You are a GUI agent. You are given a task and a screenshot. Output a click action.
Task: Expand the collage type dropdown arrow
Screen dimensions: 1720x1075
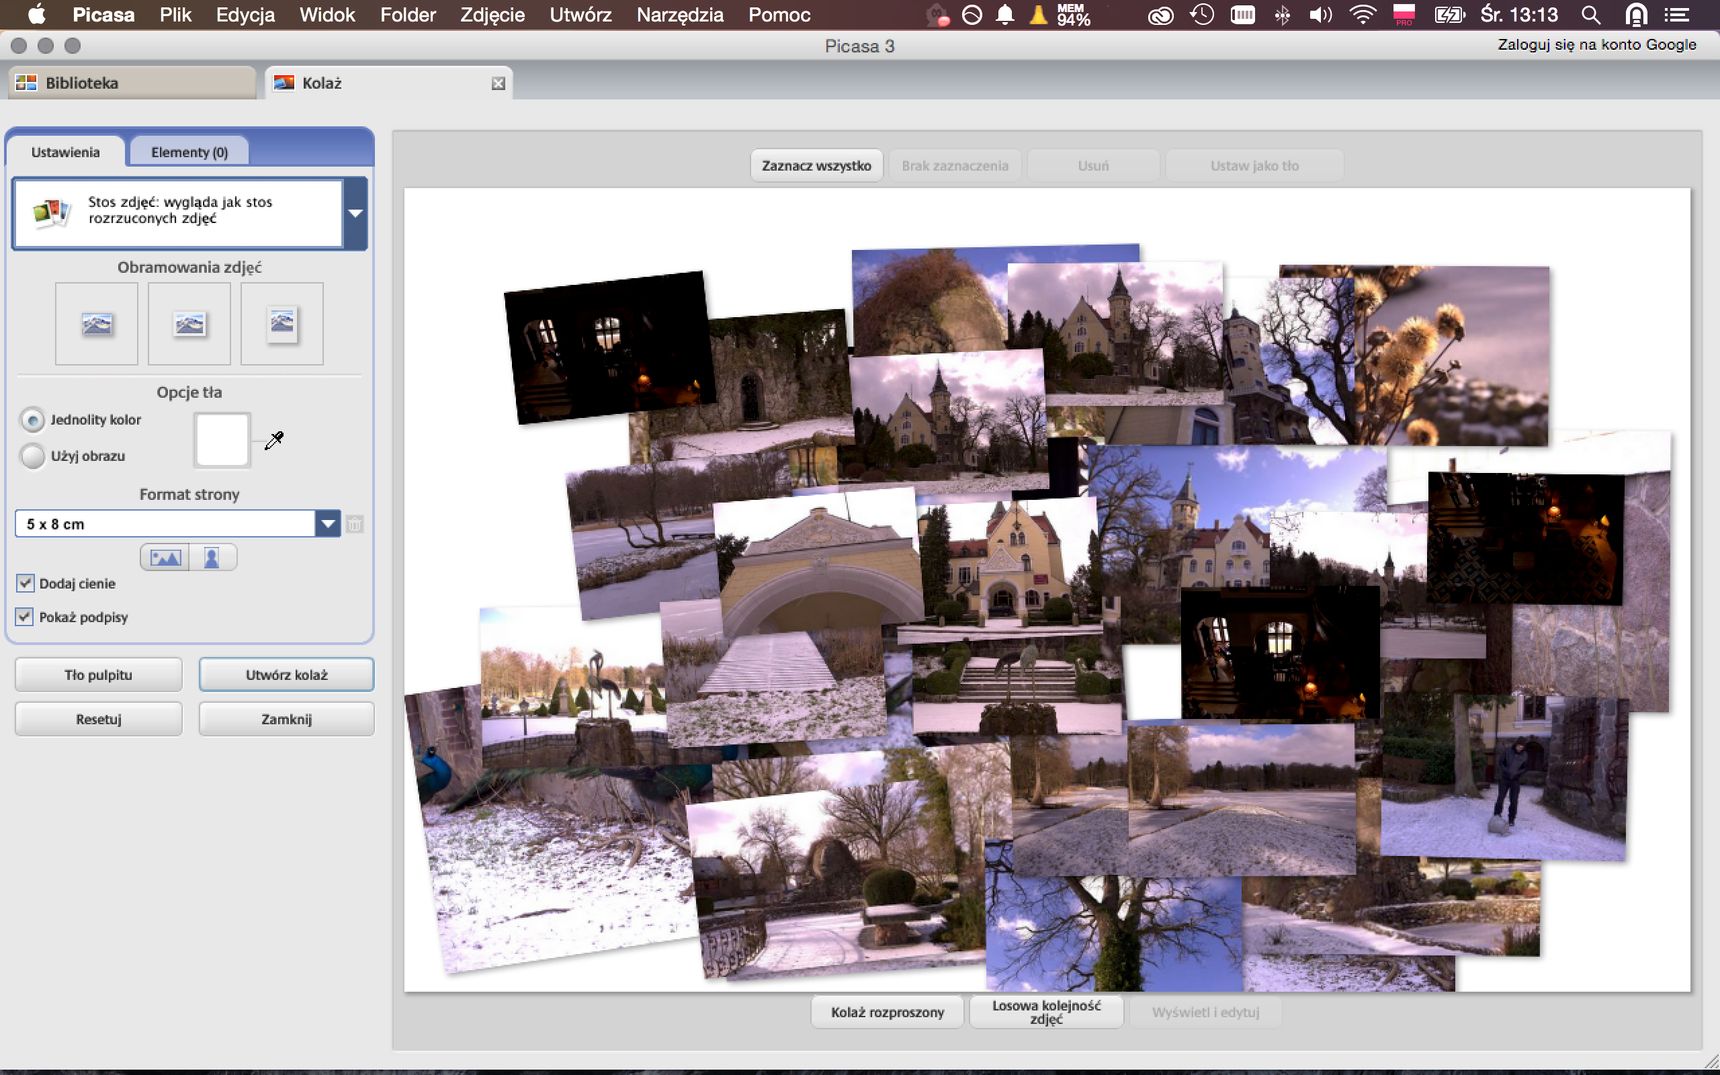click(x=356, y=212)
